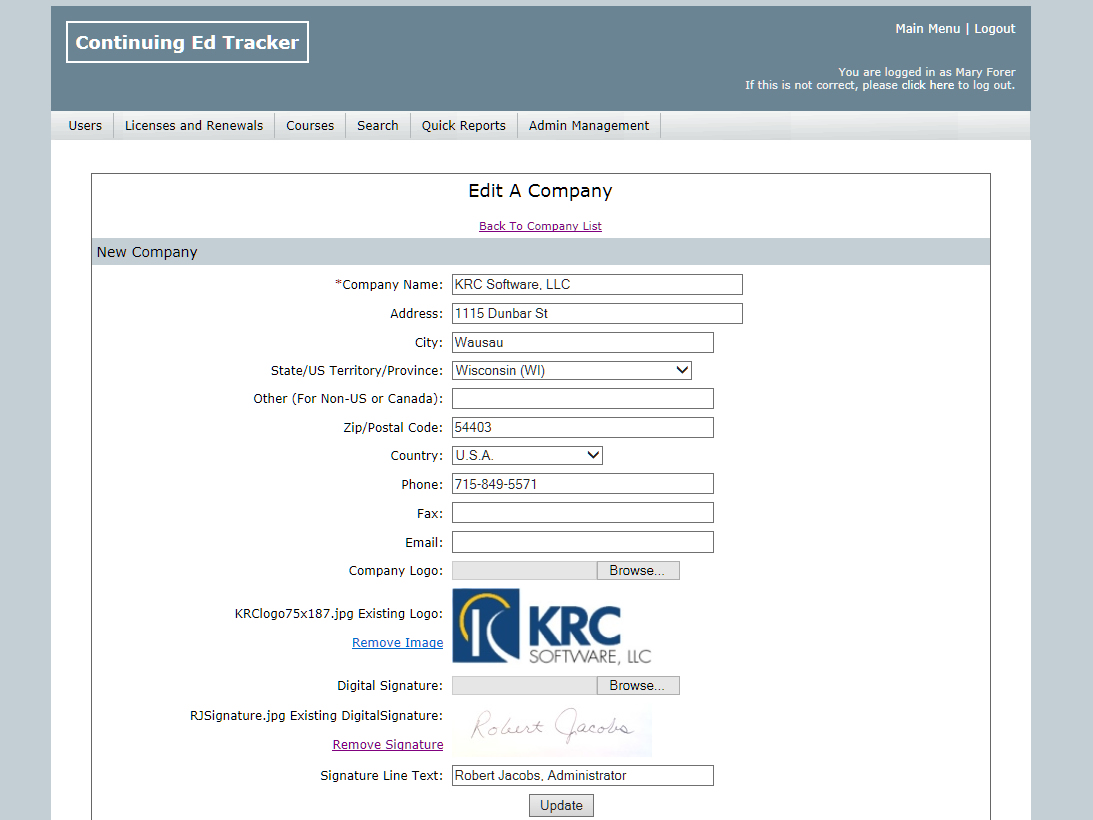Browse for a Digital Signature file
Image resolution: width=1093 pixels, height=820 pixels.
click(x=637, y=685)
